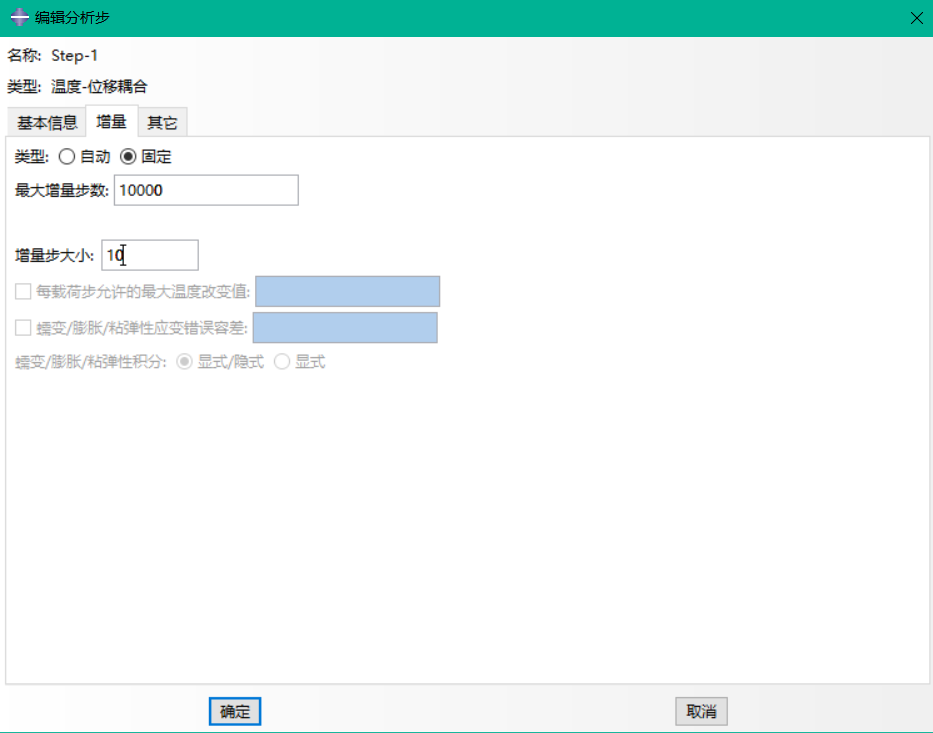Click the maximum temperature change value field
The height and width of the screenshot is (733, 933).
(347, 292)
